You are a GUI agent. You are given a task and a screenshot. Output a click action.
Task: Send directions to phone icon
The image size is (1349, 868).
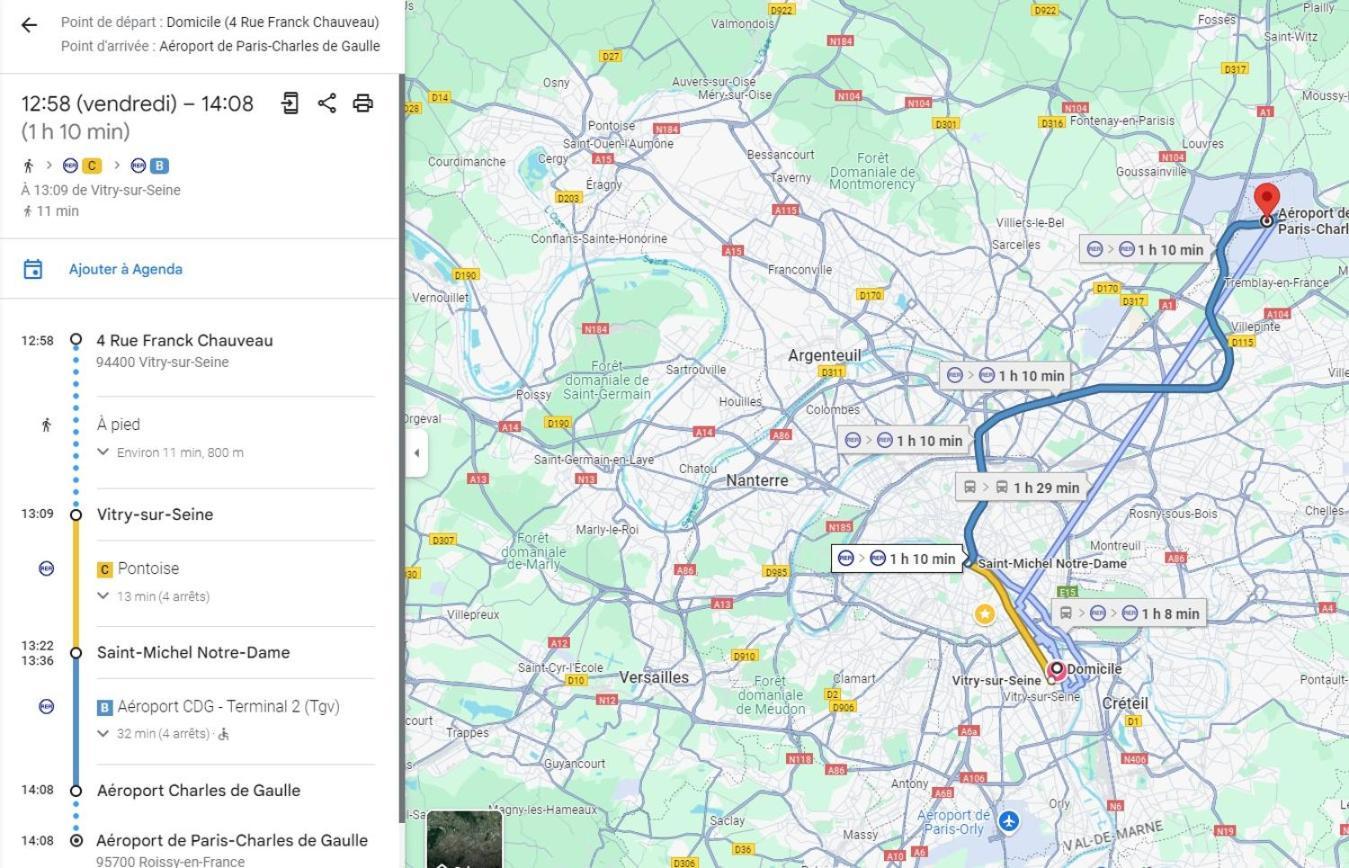click(x=290, y=103)
